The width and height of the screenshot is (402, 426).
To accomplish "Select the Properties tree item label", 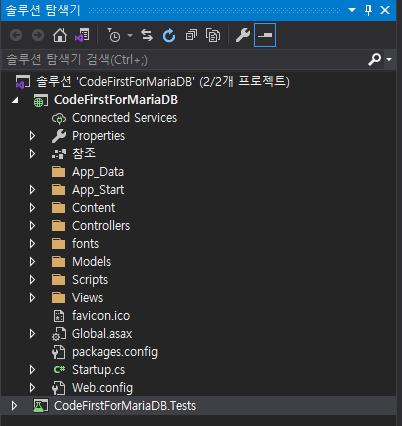I will tap(98, 136).
